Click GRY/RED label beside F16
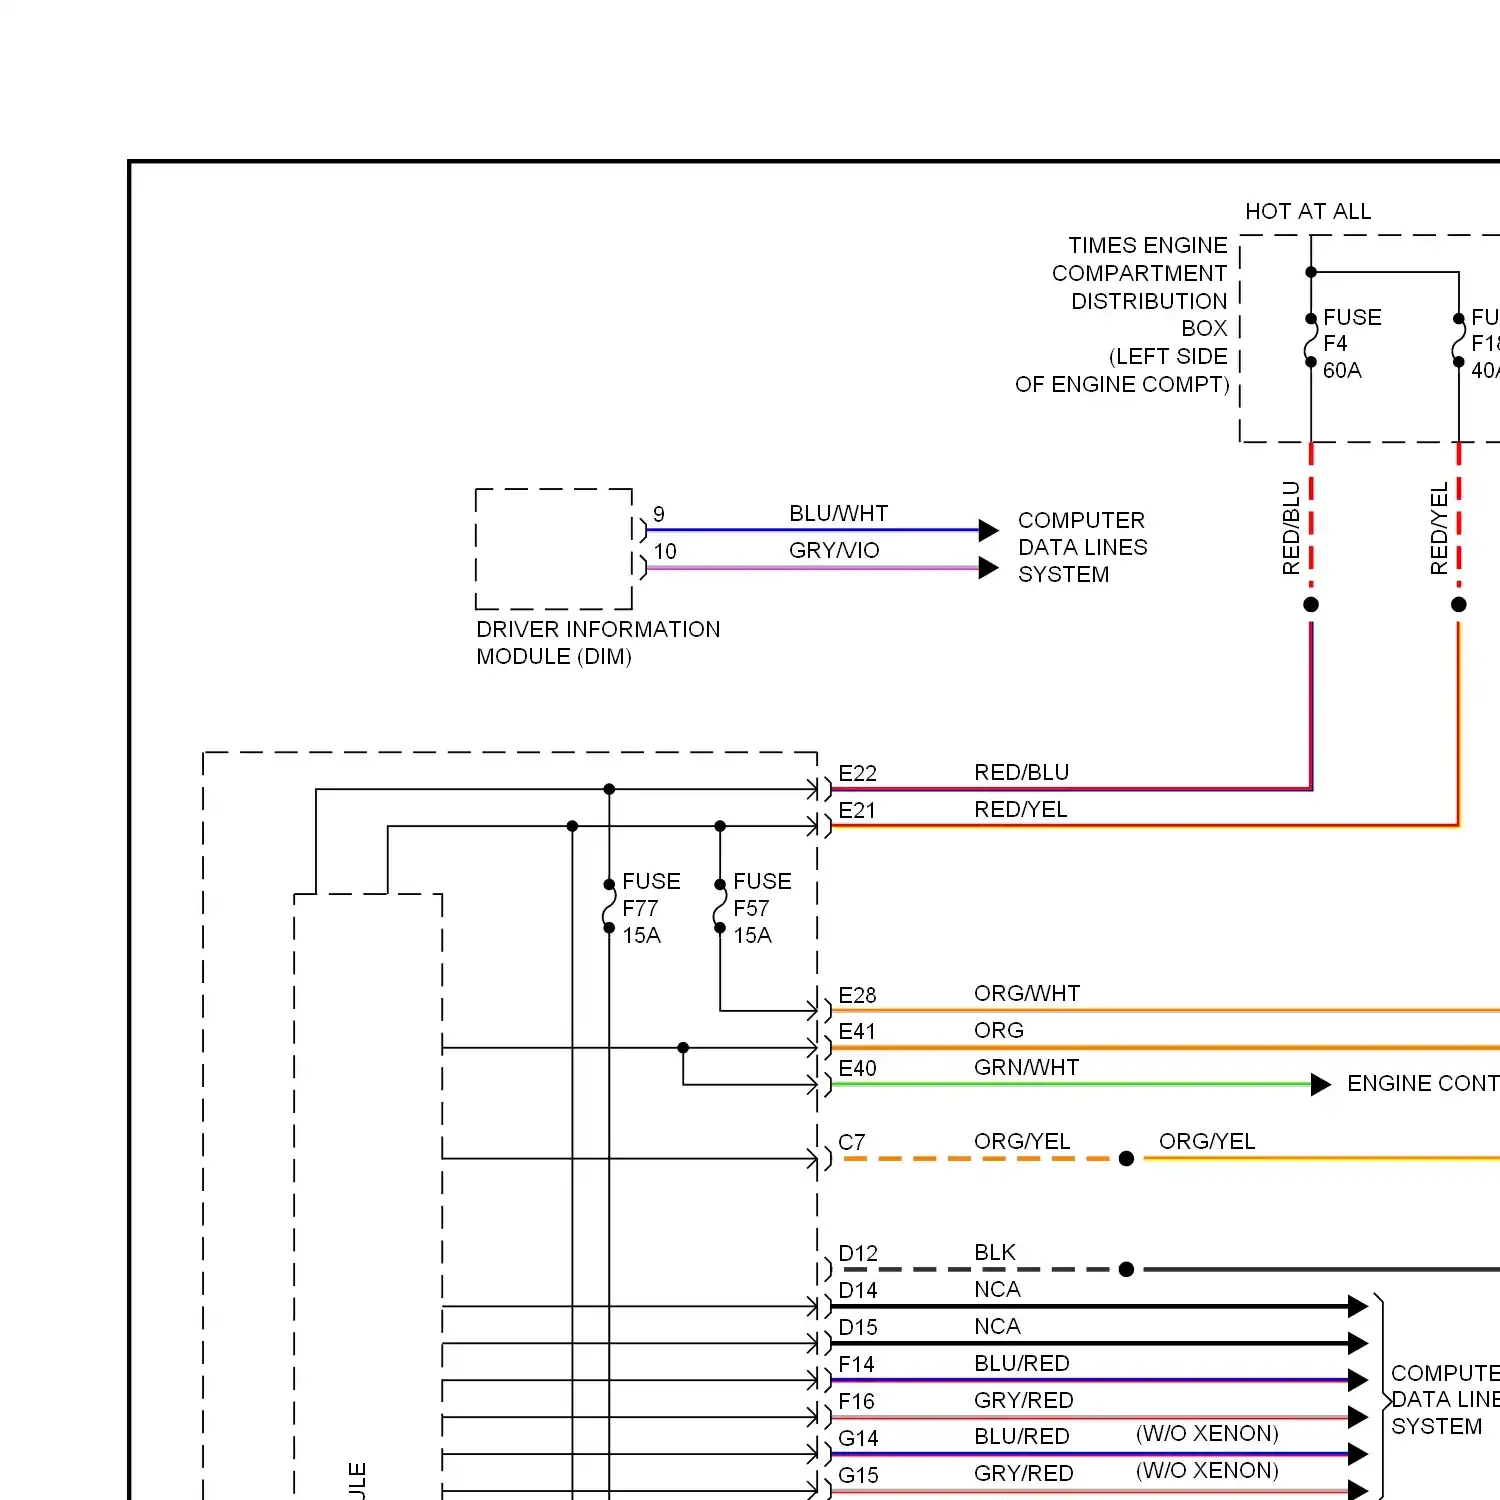 [x=1024, y=1400]
